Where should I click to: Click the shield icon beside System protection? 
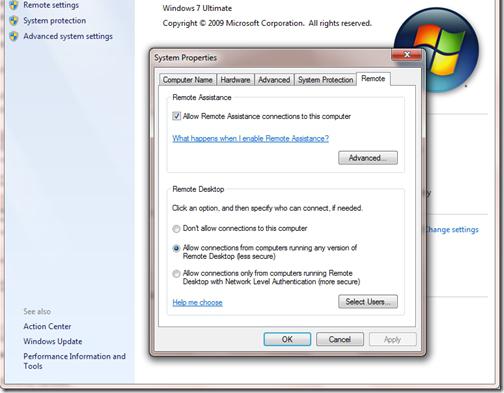14,21
